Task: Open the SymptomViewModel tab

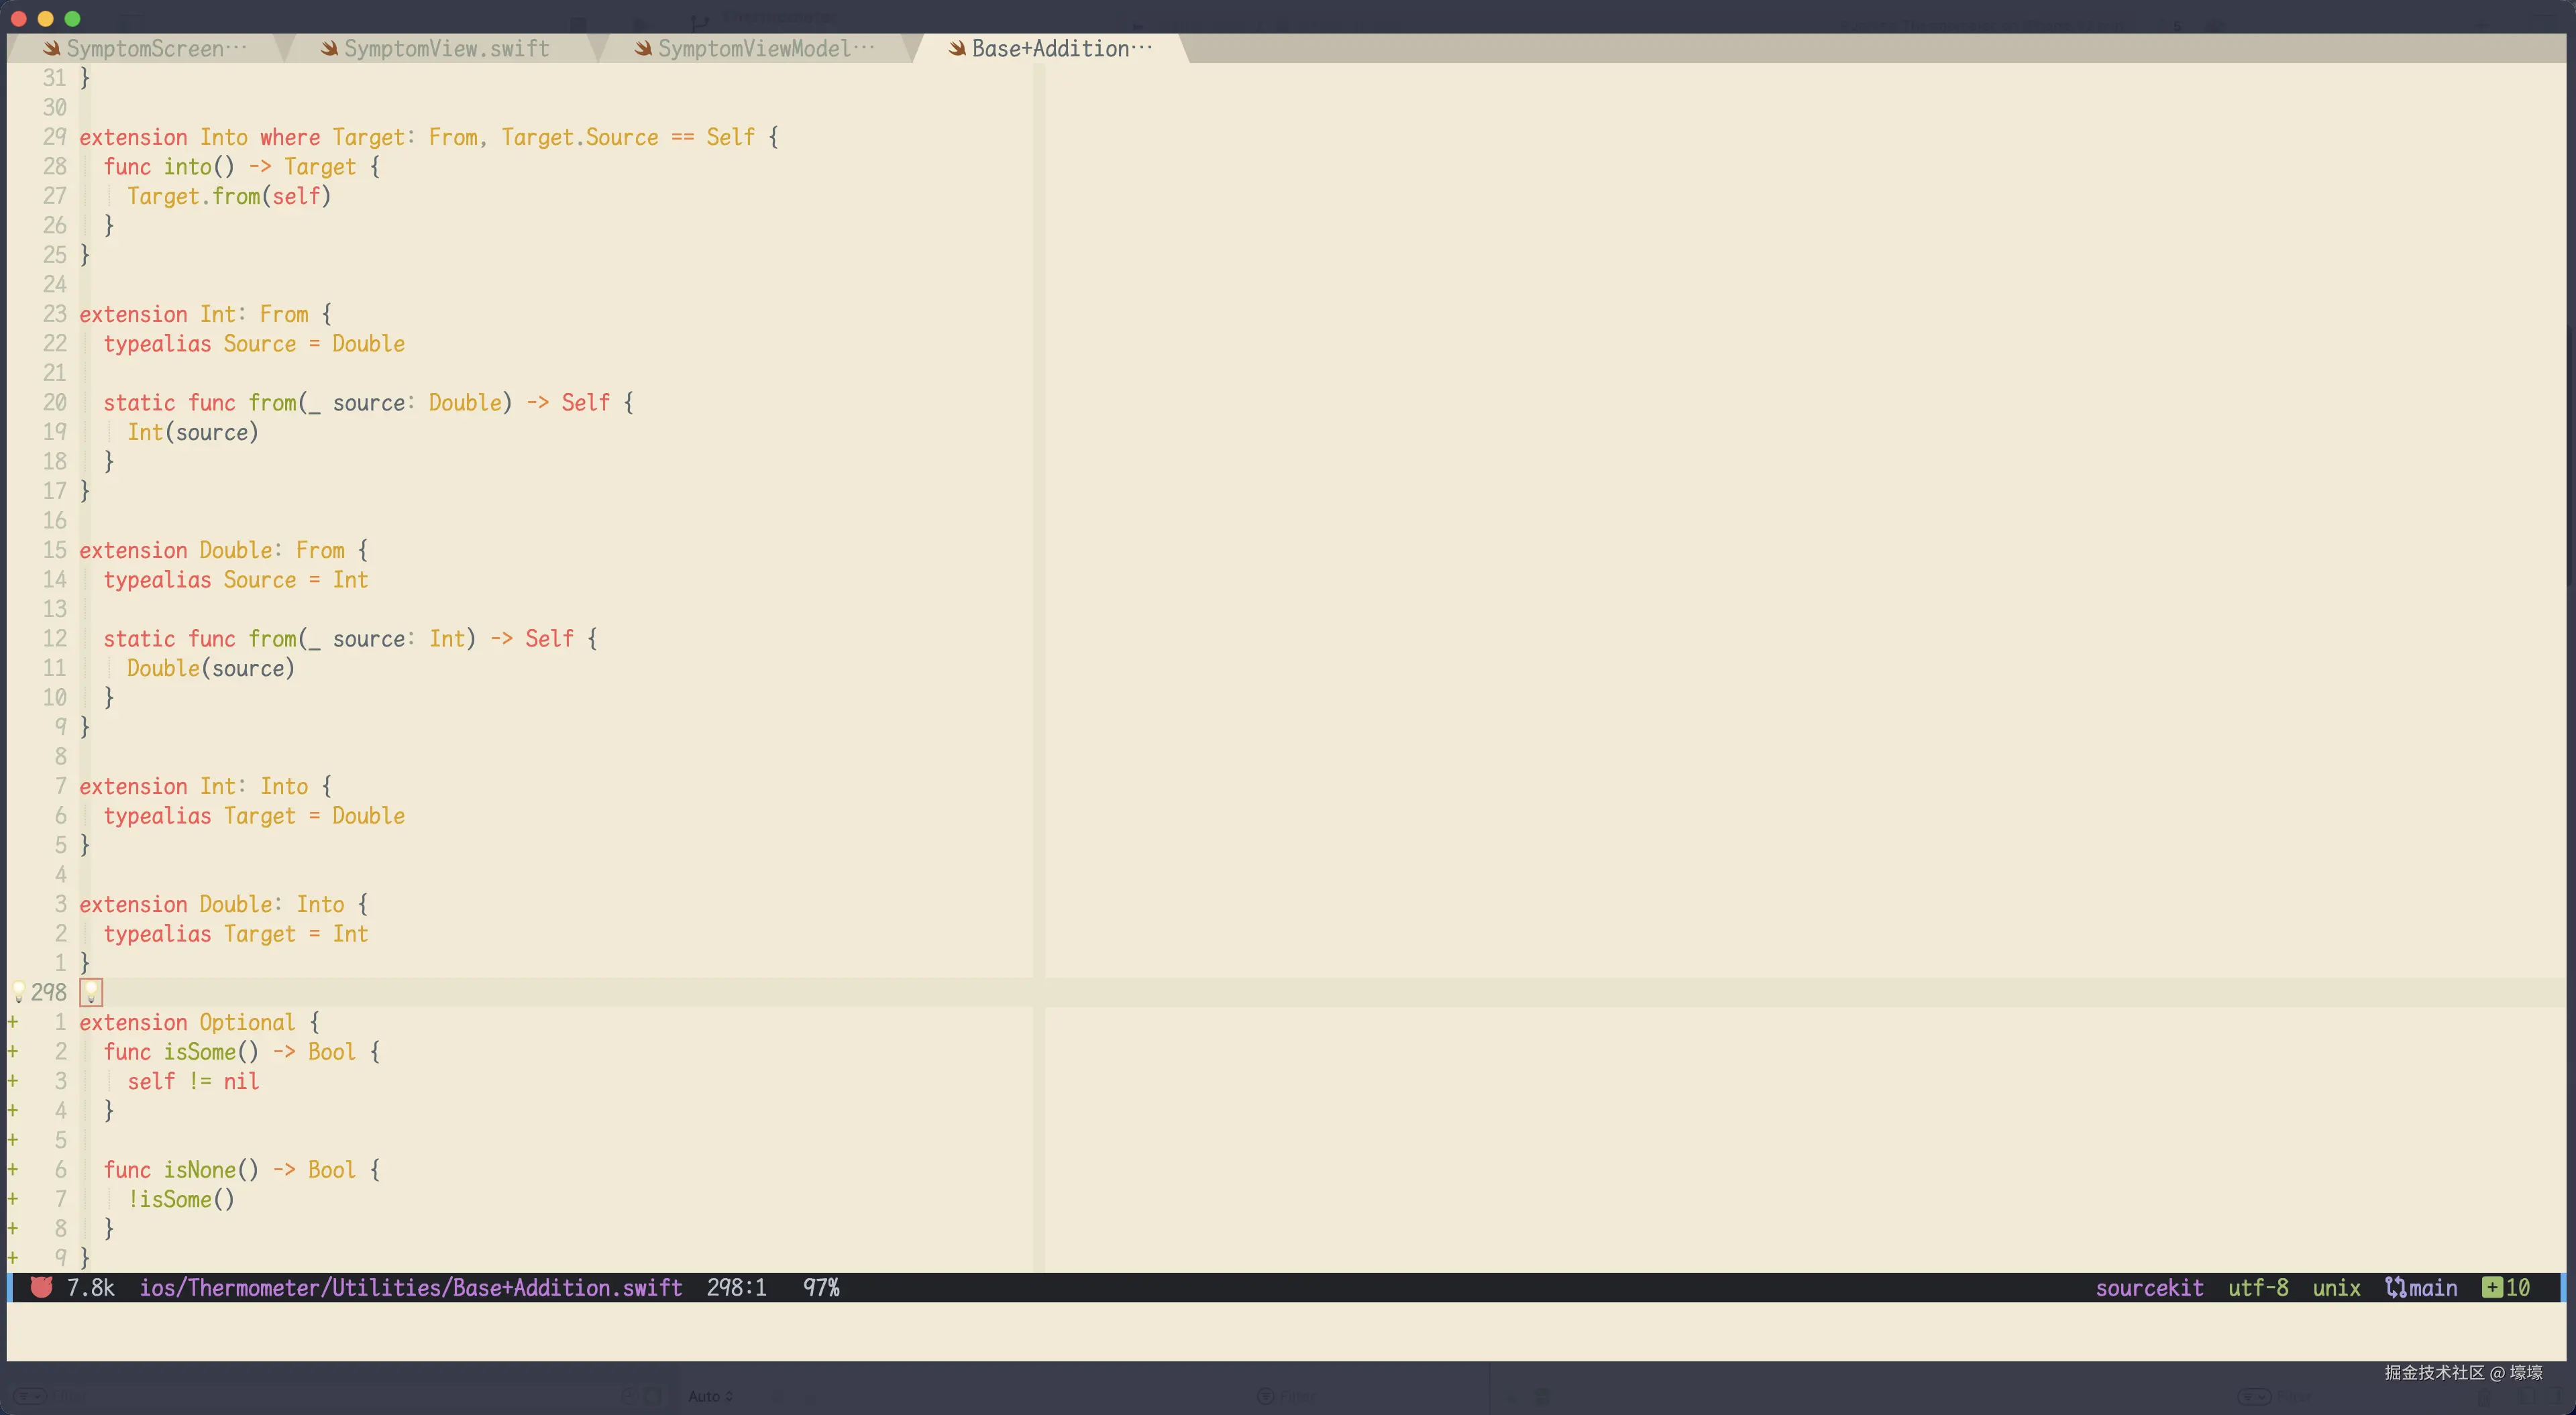Action: coord(765,48)
